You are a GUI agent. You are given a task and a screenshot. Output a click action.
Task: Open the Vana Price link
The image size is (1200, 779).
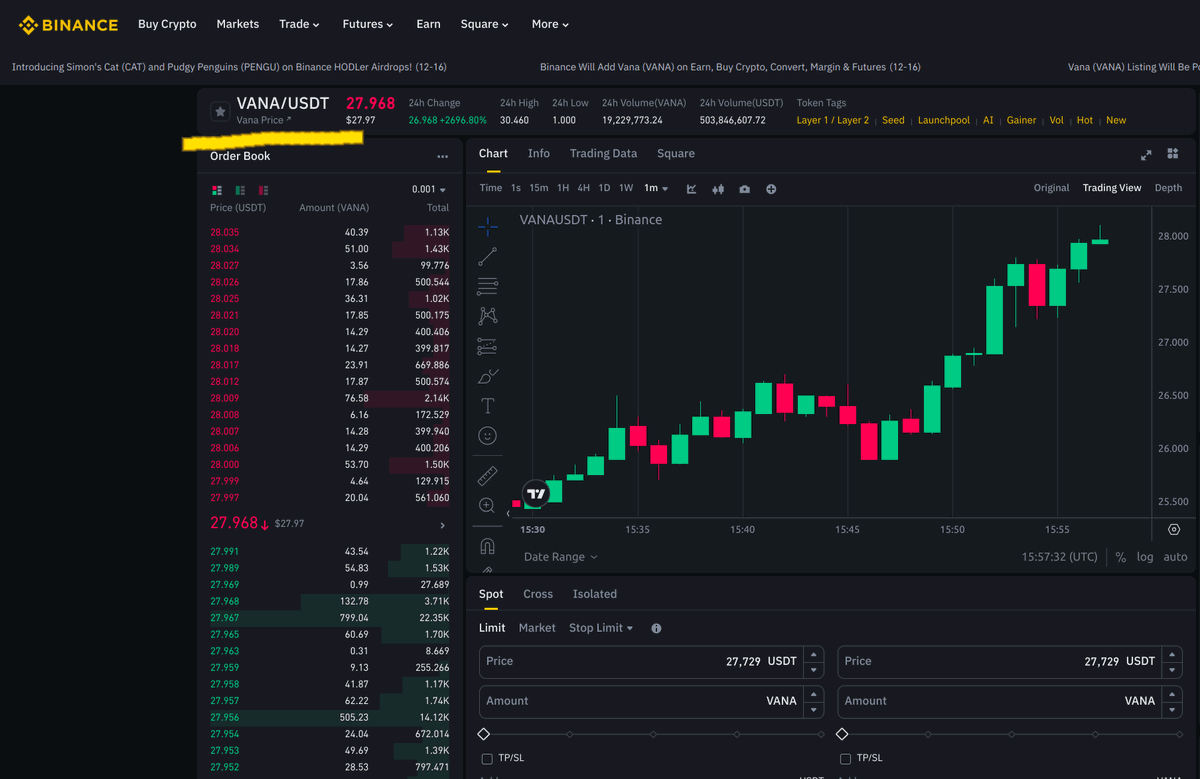pyautogui.click(x=264, y=120)
